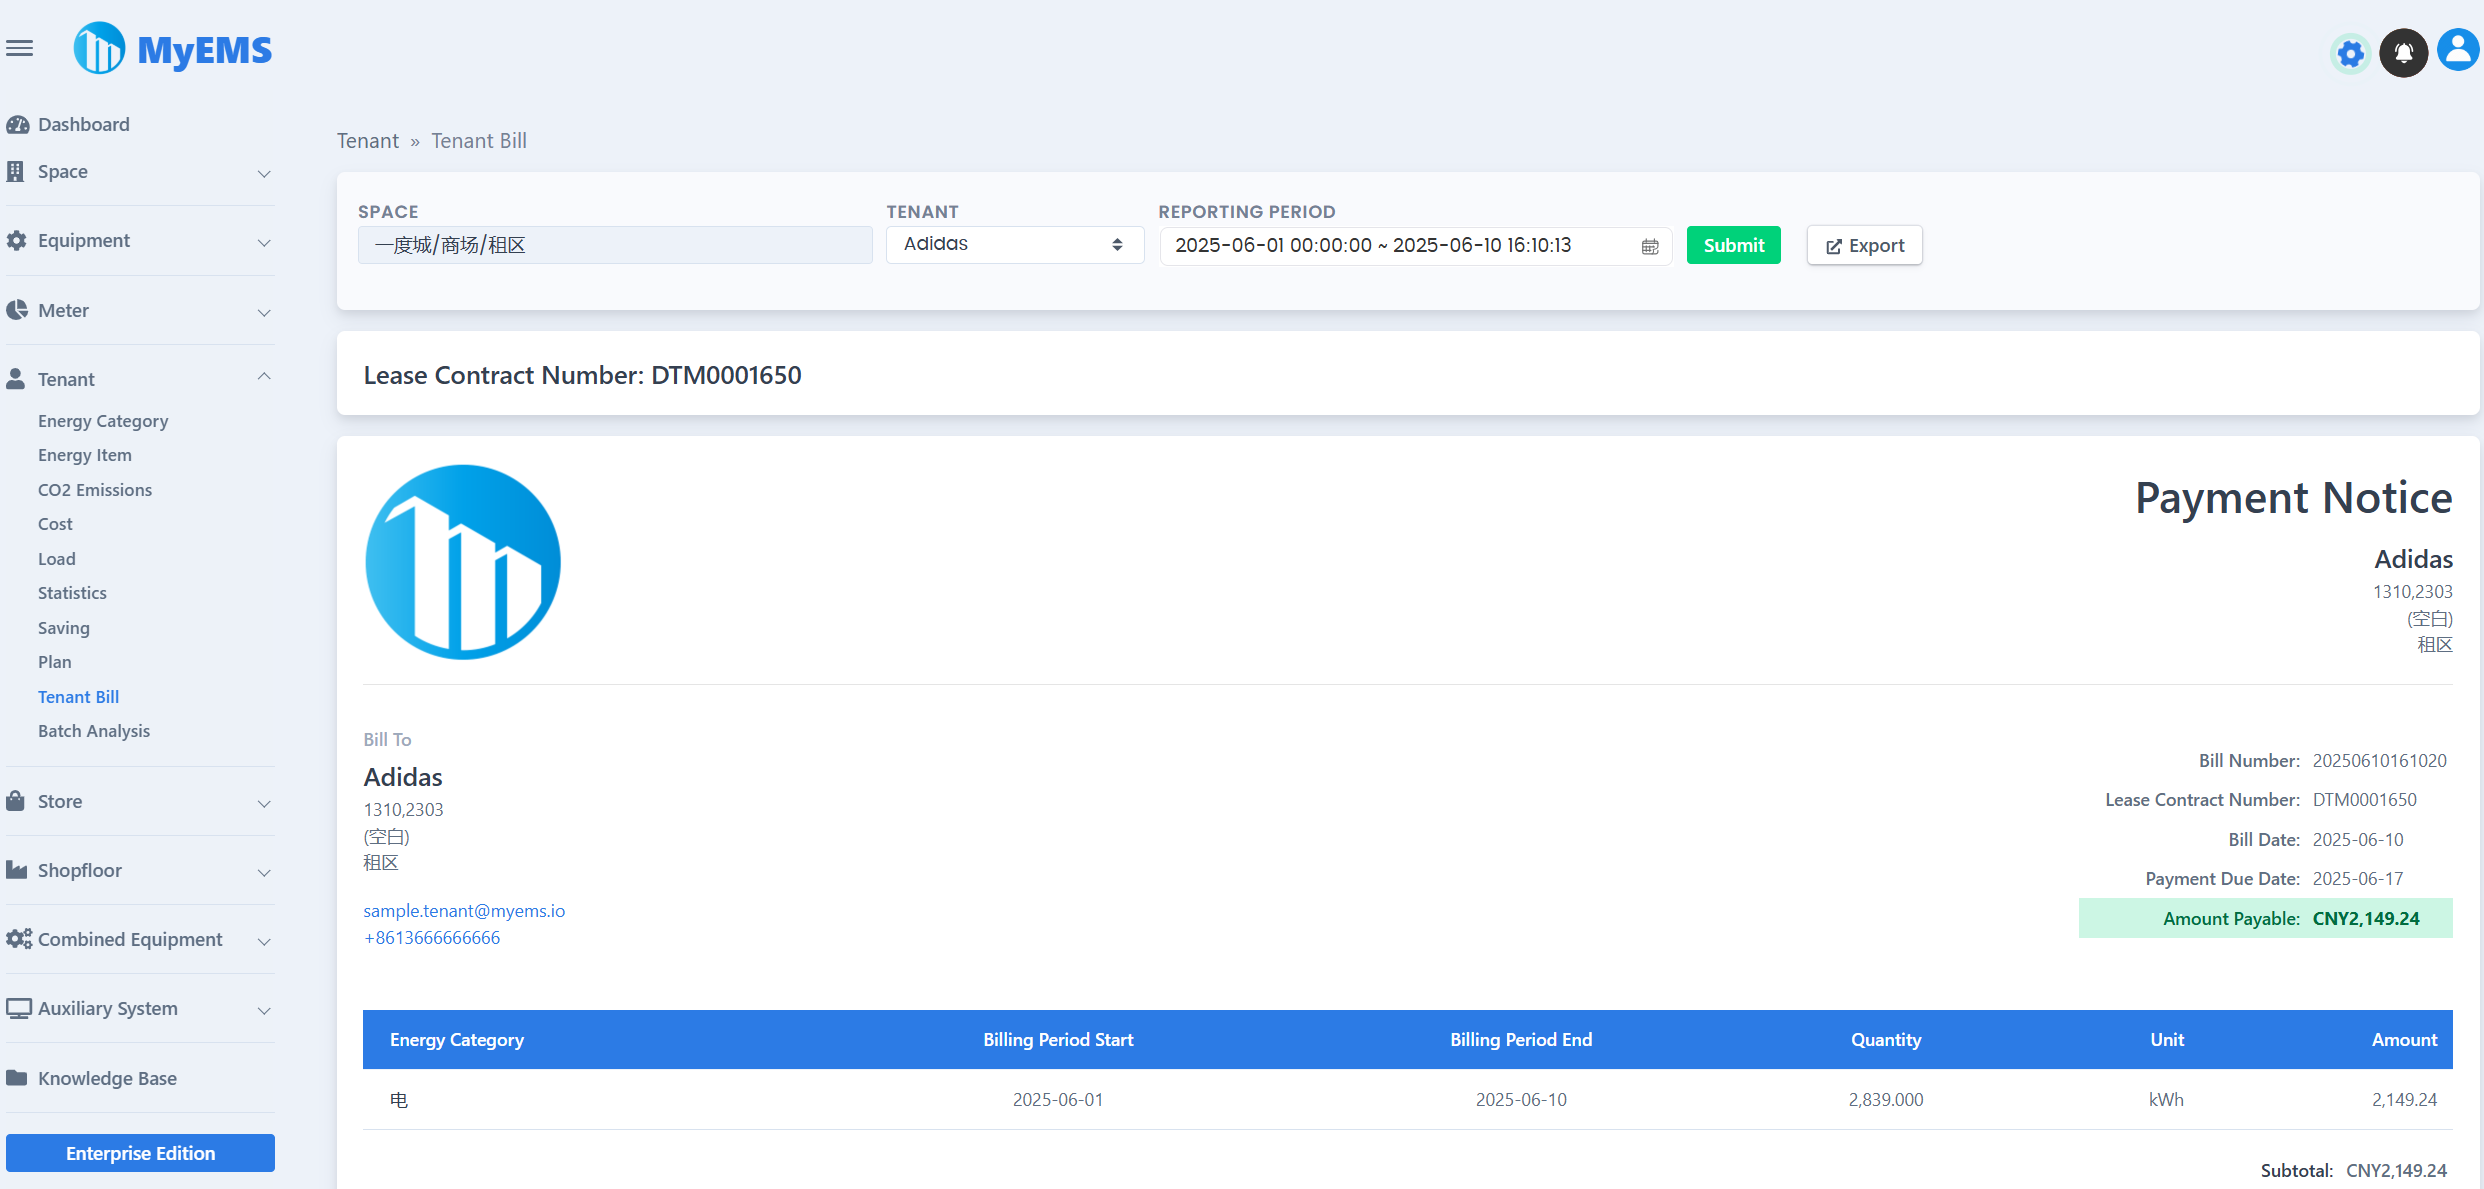
Task: Click the Tenant person icon in sidebar
Action: 16,378
